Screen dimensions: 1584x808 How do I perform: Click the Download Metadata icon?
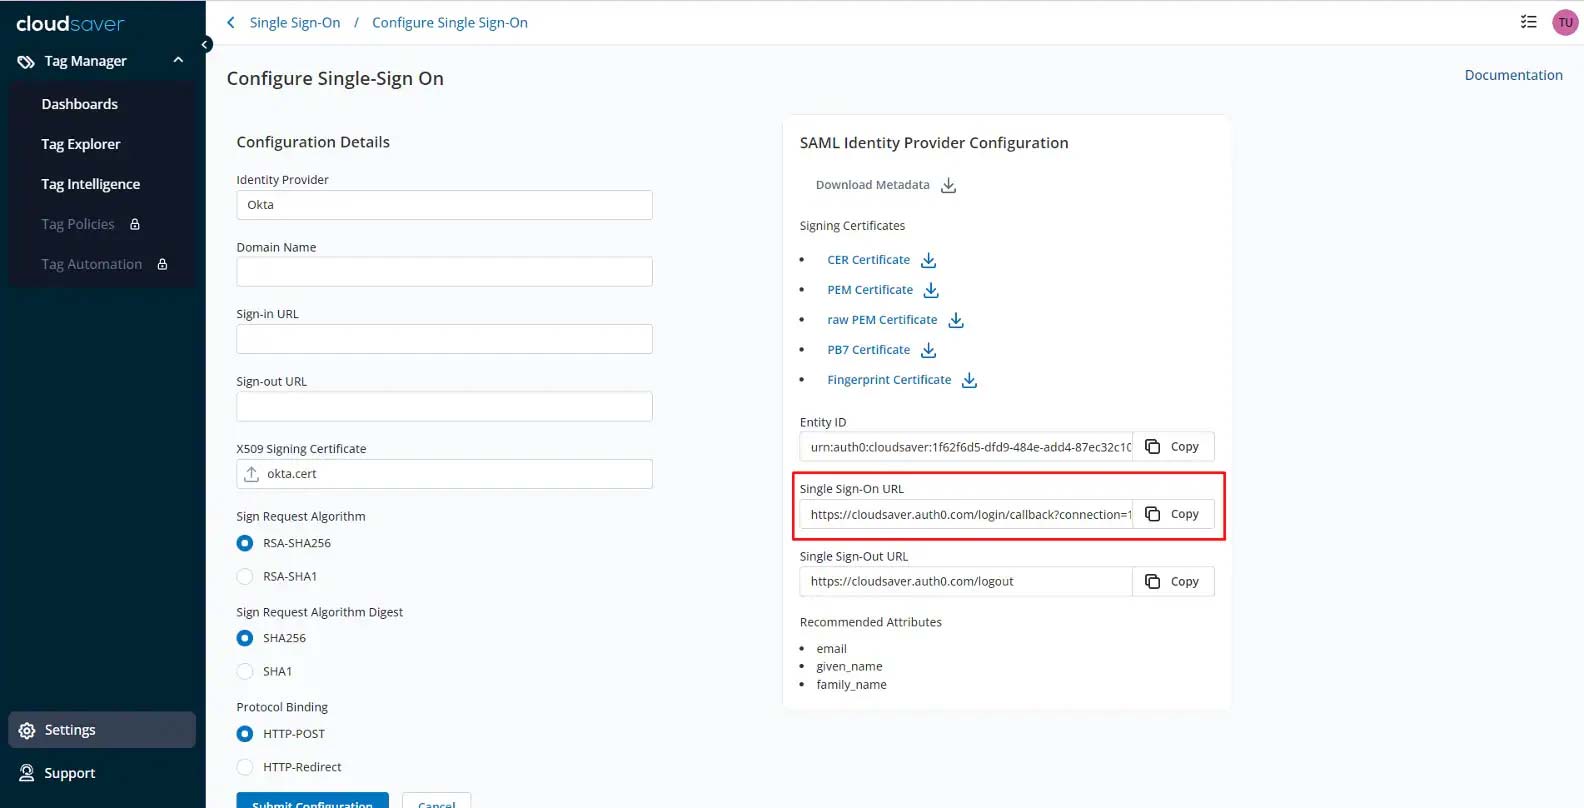948,186
